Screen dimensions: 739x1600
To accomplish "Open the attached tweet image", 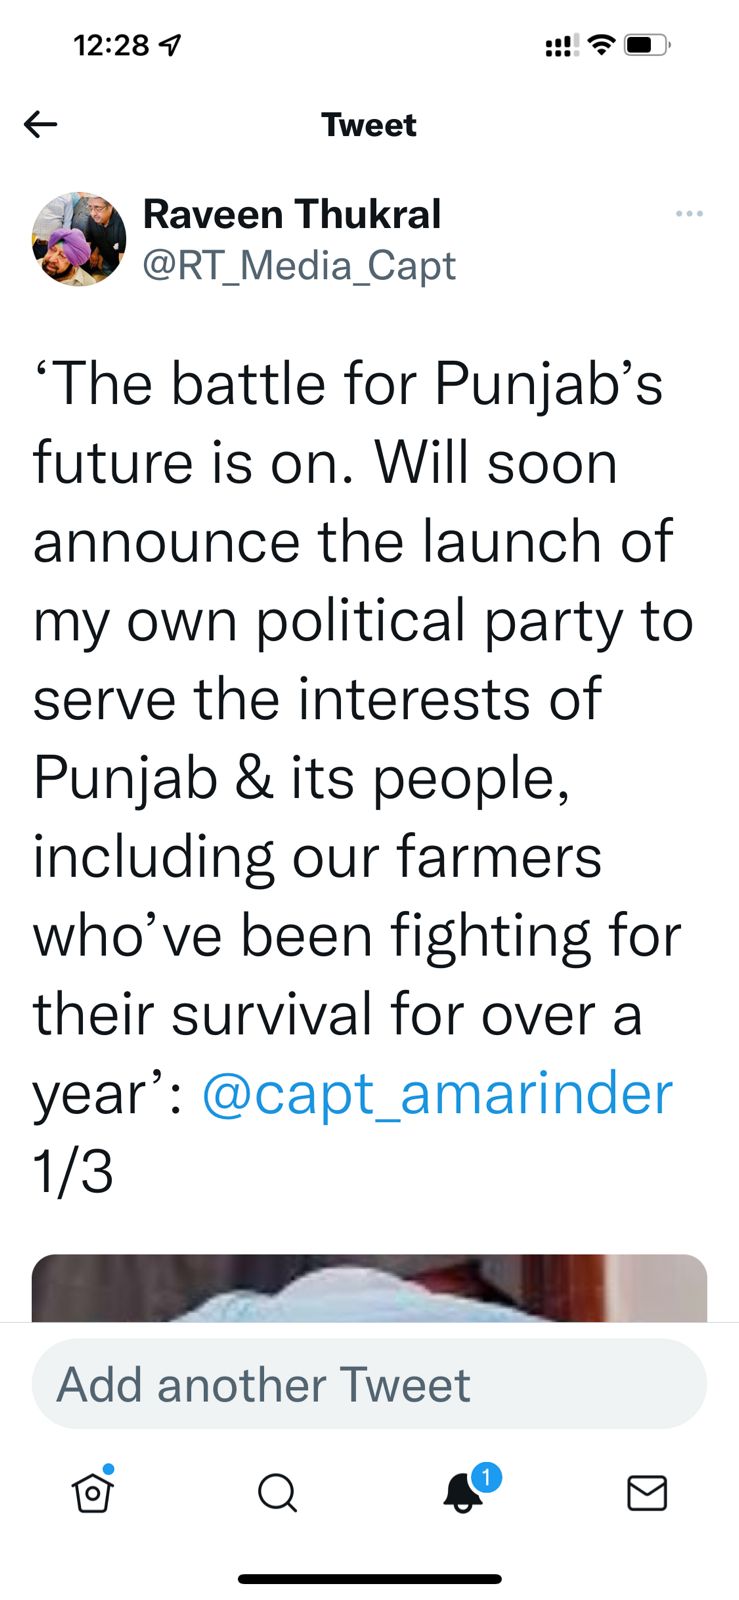I will (x=369, y=1288).
